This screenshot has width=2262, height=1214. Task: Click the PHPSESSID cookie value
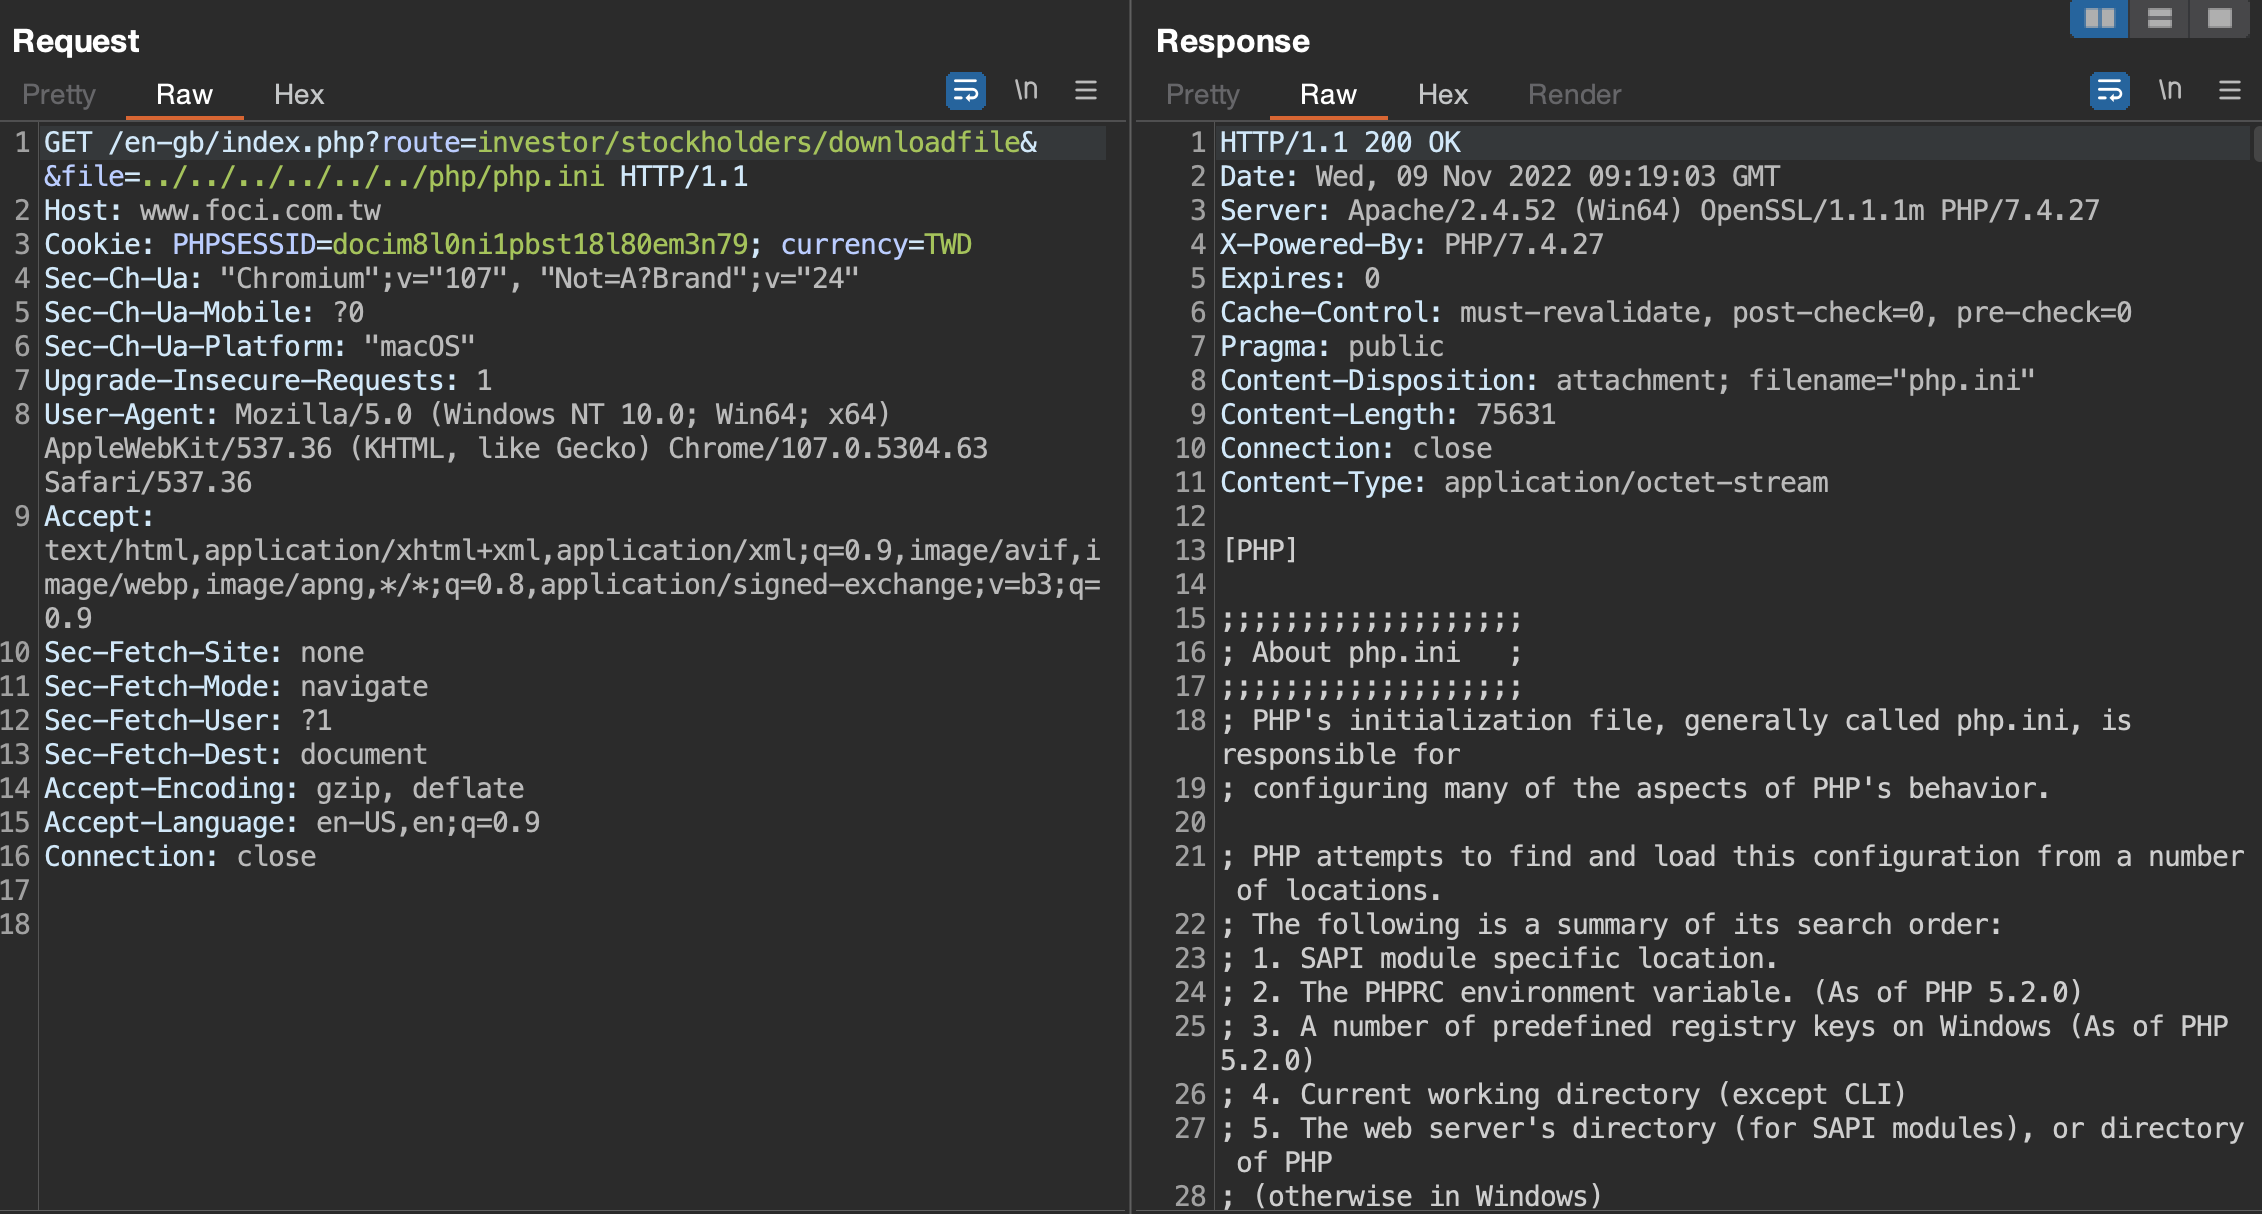point(540,244)
